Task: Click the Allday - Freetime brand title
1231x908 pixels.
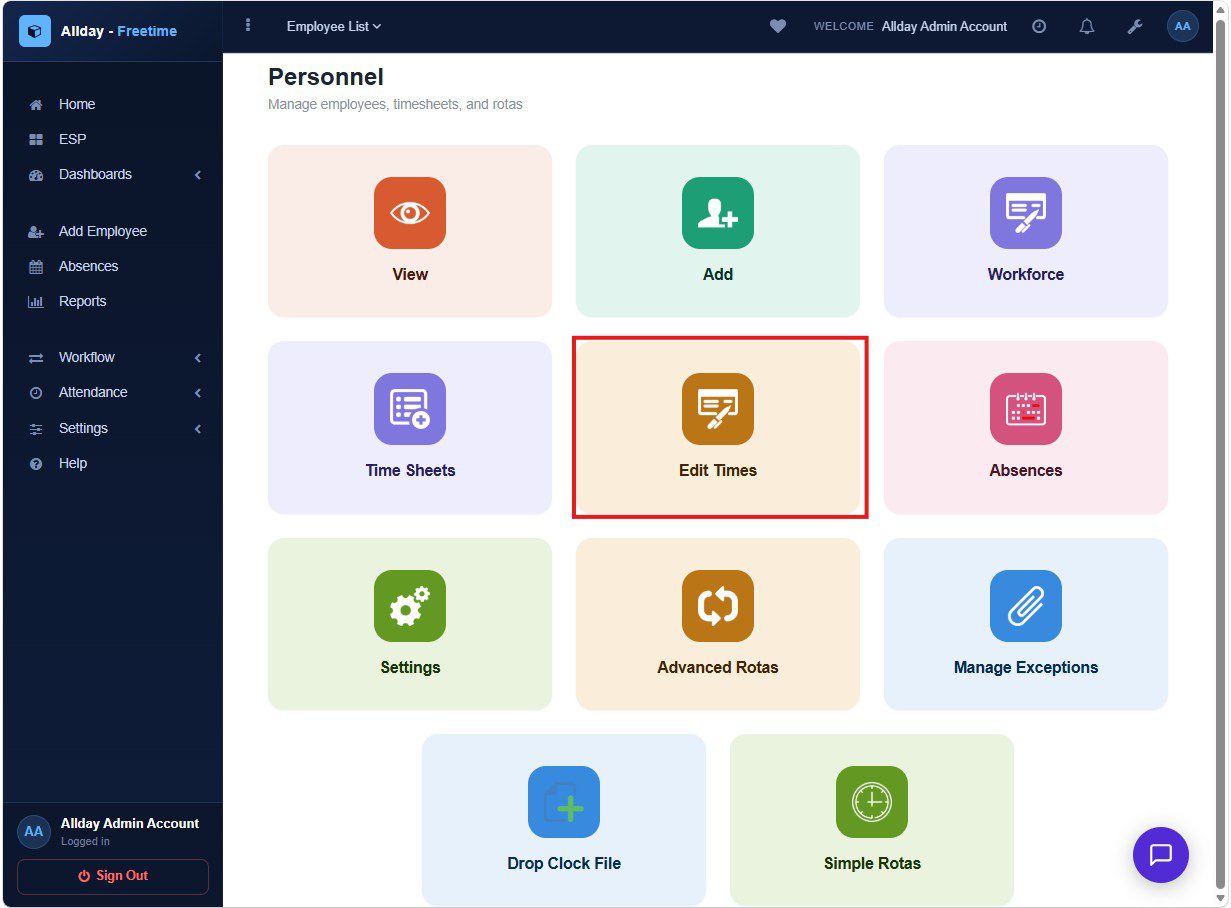Action: pos(119,31)
